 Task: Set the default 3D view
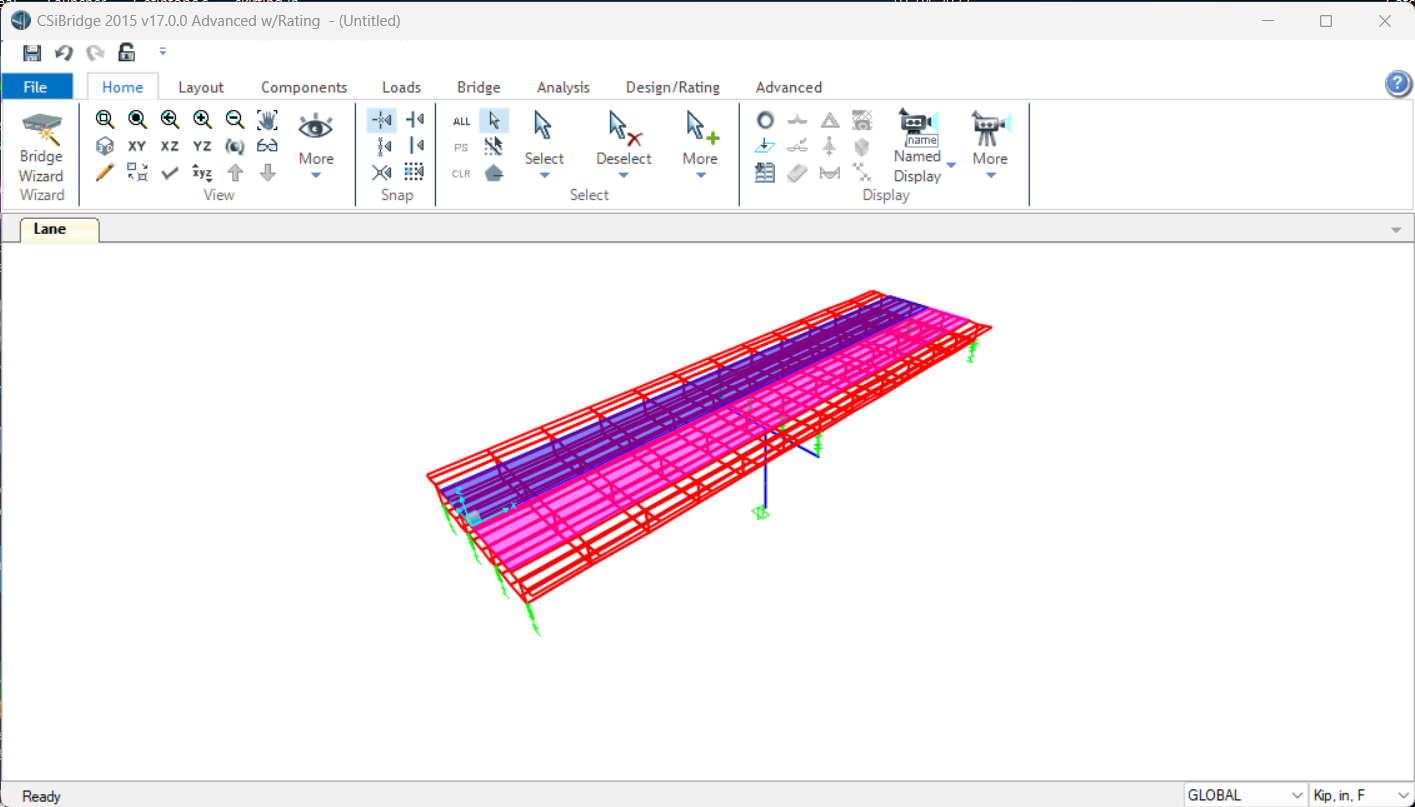coord(104,145)
